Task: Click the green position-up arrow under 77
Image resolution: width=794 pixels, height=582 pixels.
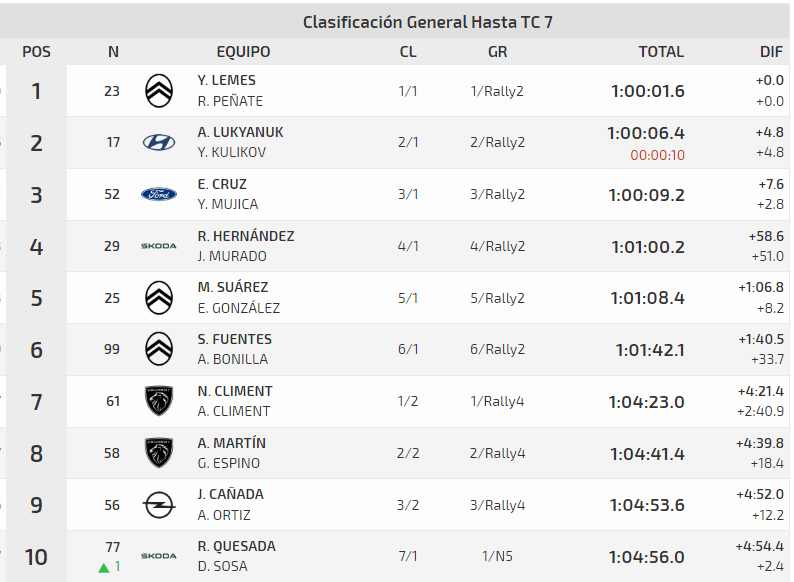Action: (x=104, y=567)
